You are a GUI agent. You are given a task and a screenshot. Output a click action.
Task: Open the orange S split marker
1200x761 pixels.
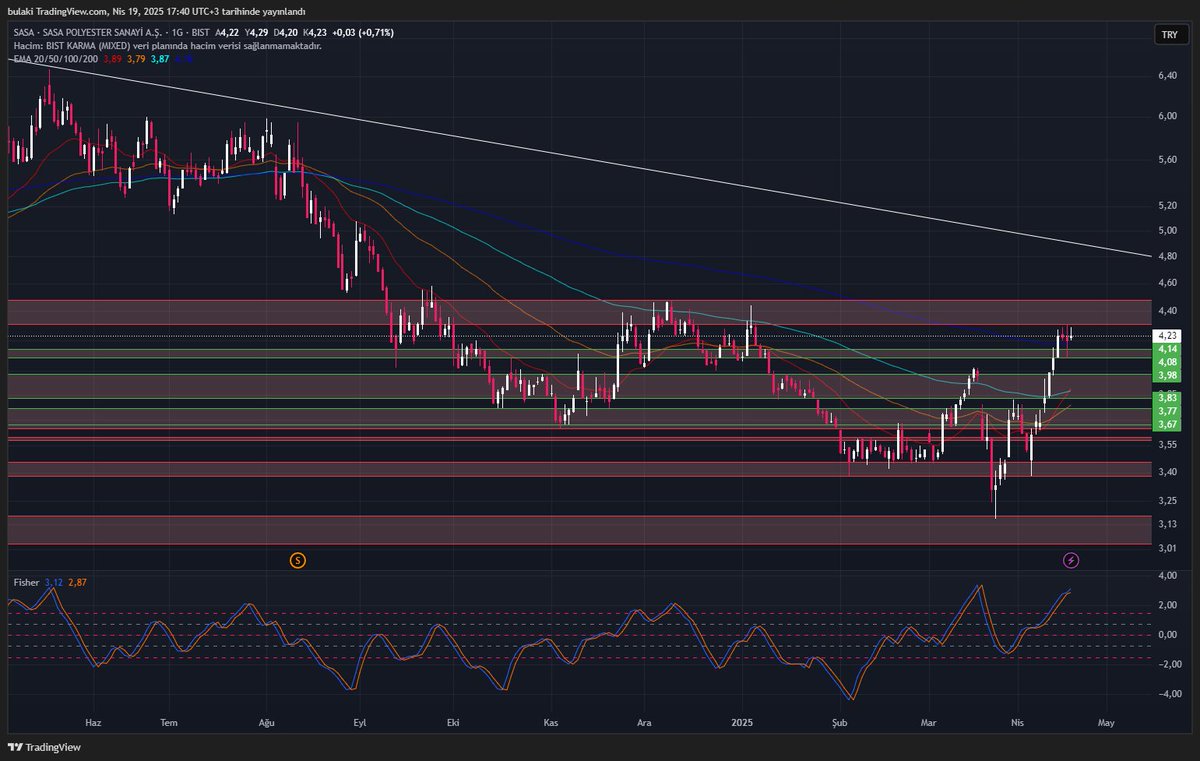tap(297, 560)
